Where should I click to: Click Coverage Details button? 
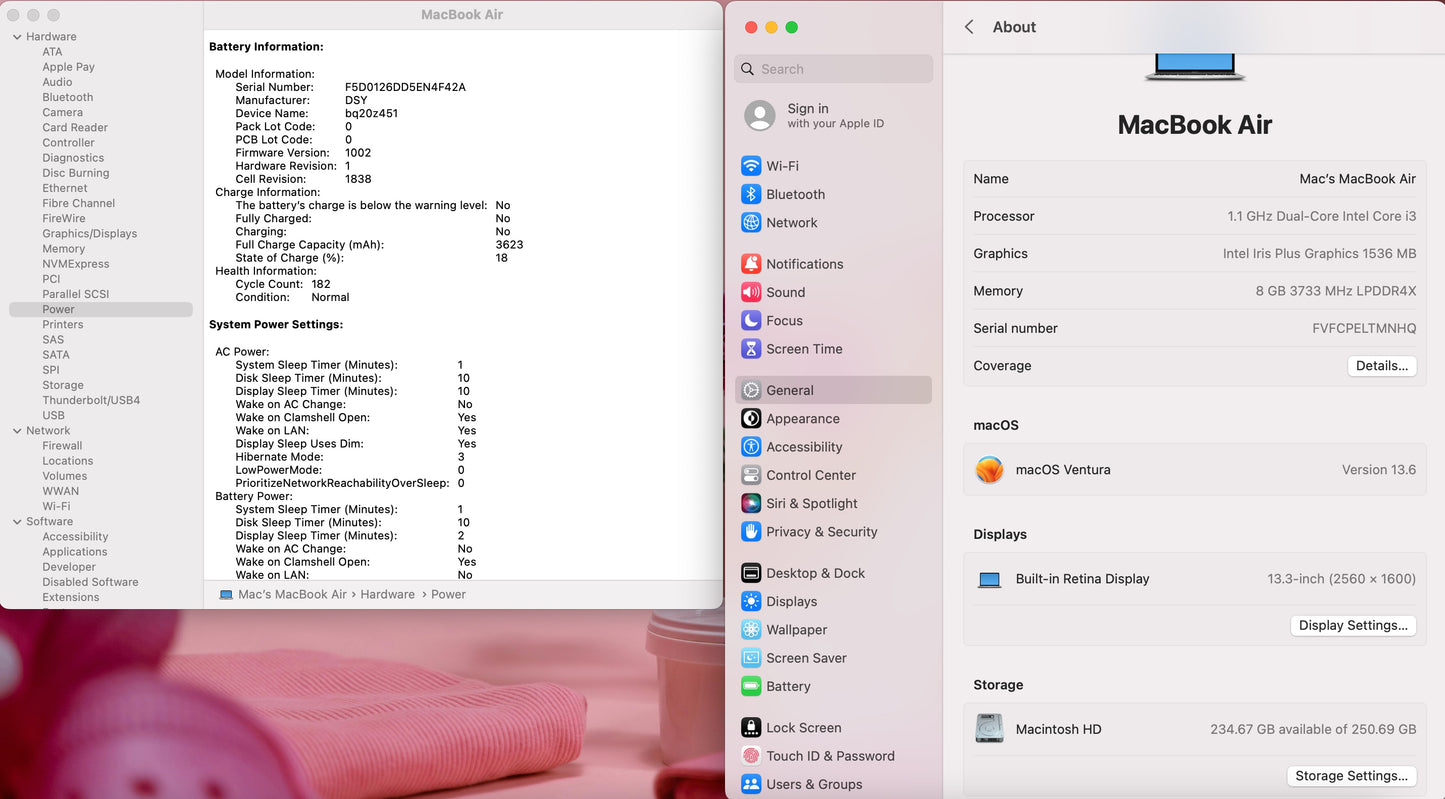tap(1381, 366)
